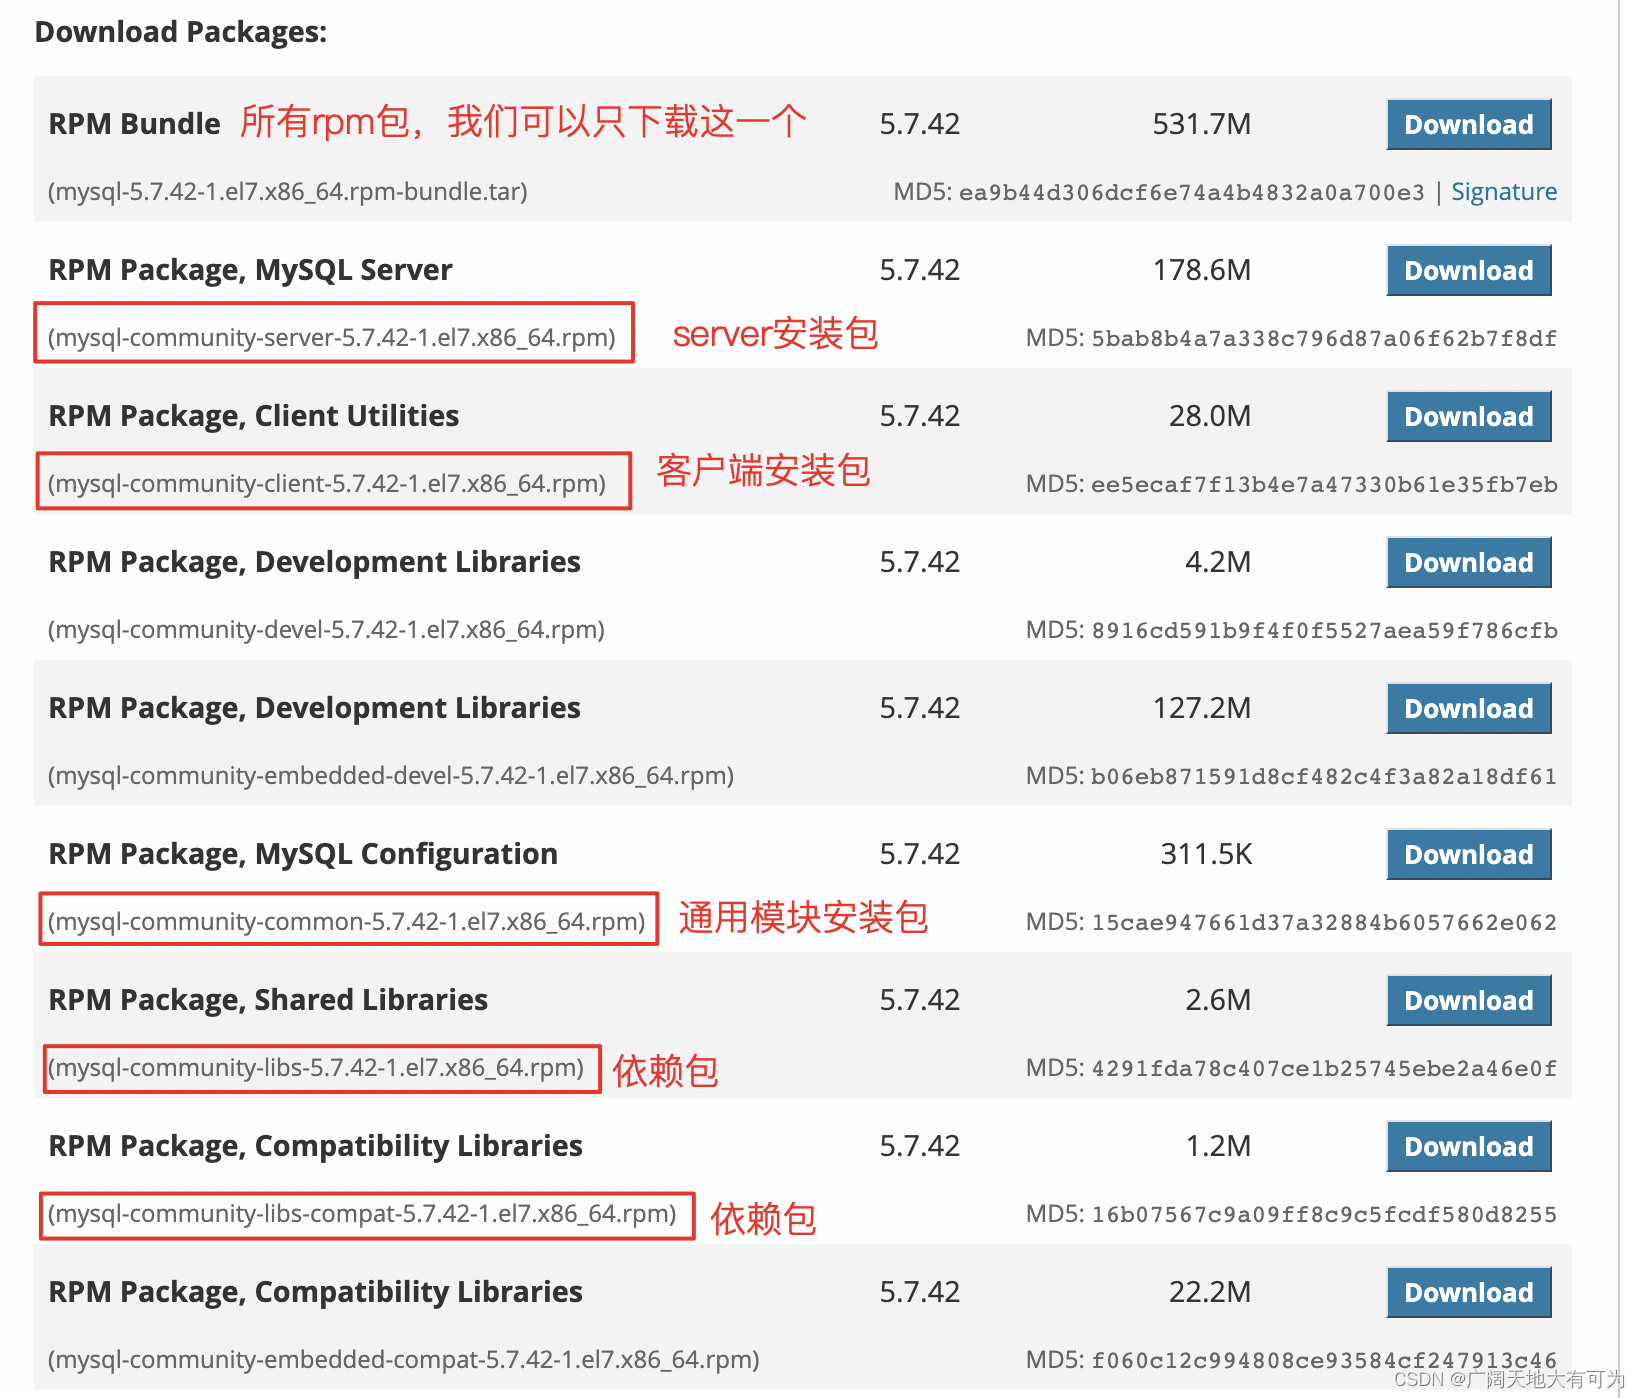1640x1398 pixels.
Task: Download the RPM Bundle package
Action: [1468, 124]
